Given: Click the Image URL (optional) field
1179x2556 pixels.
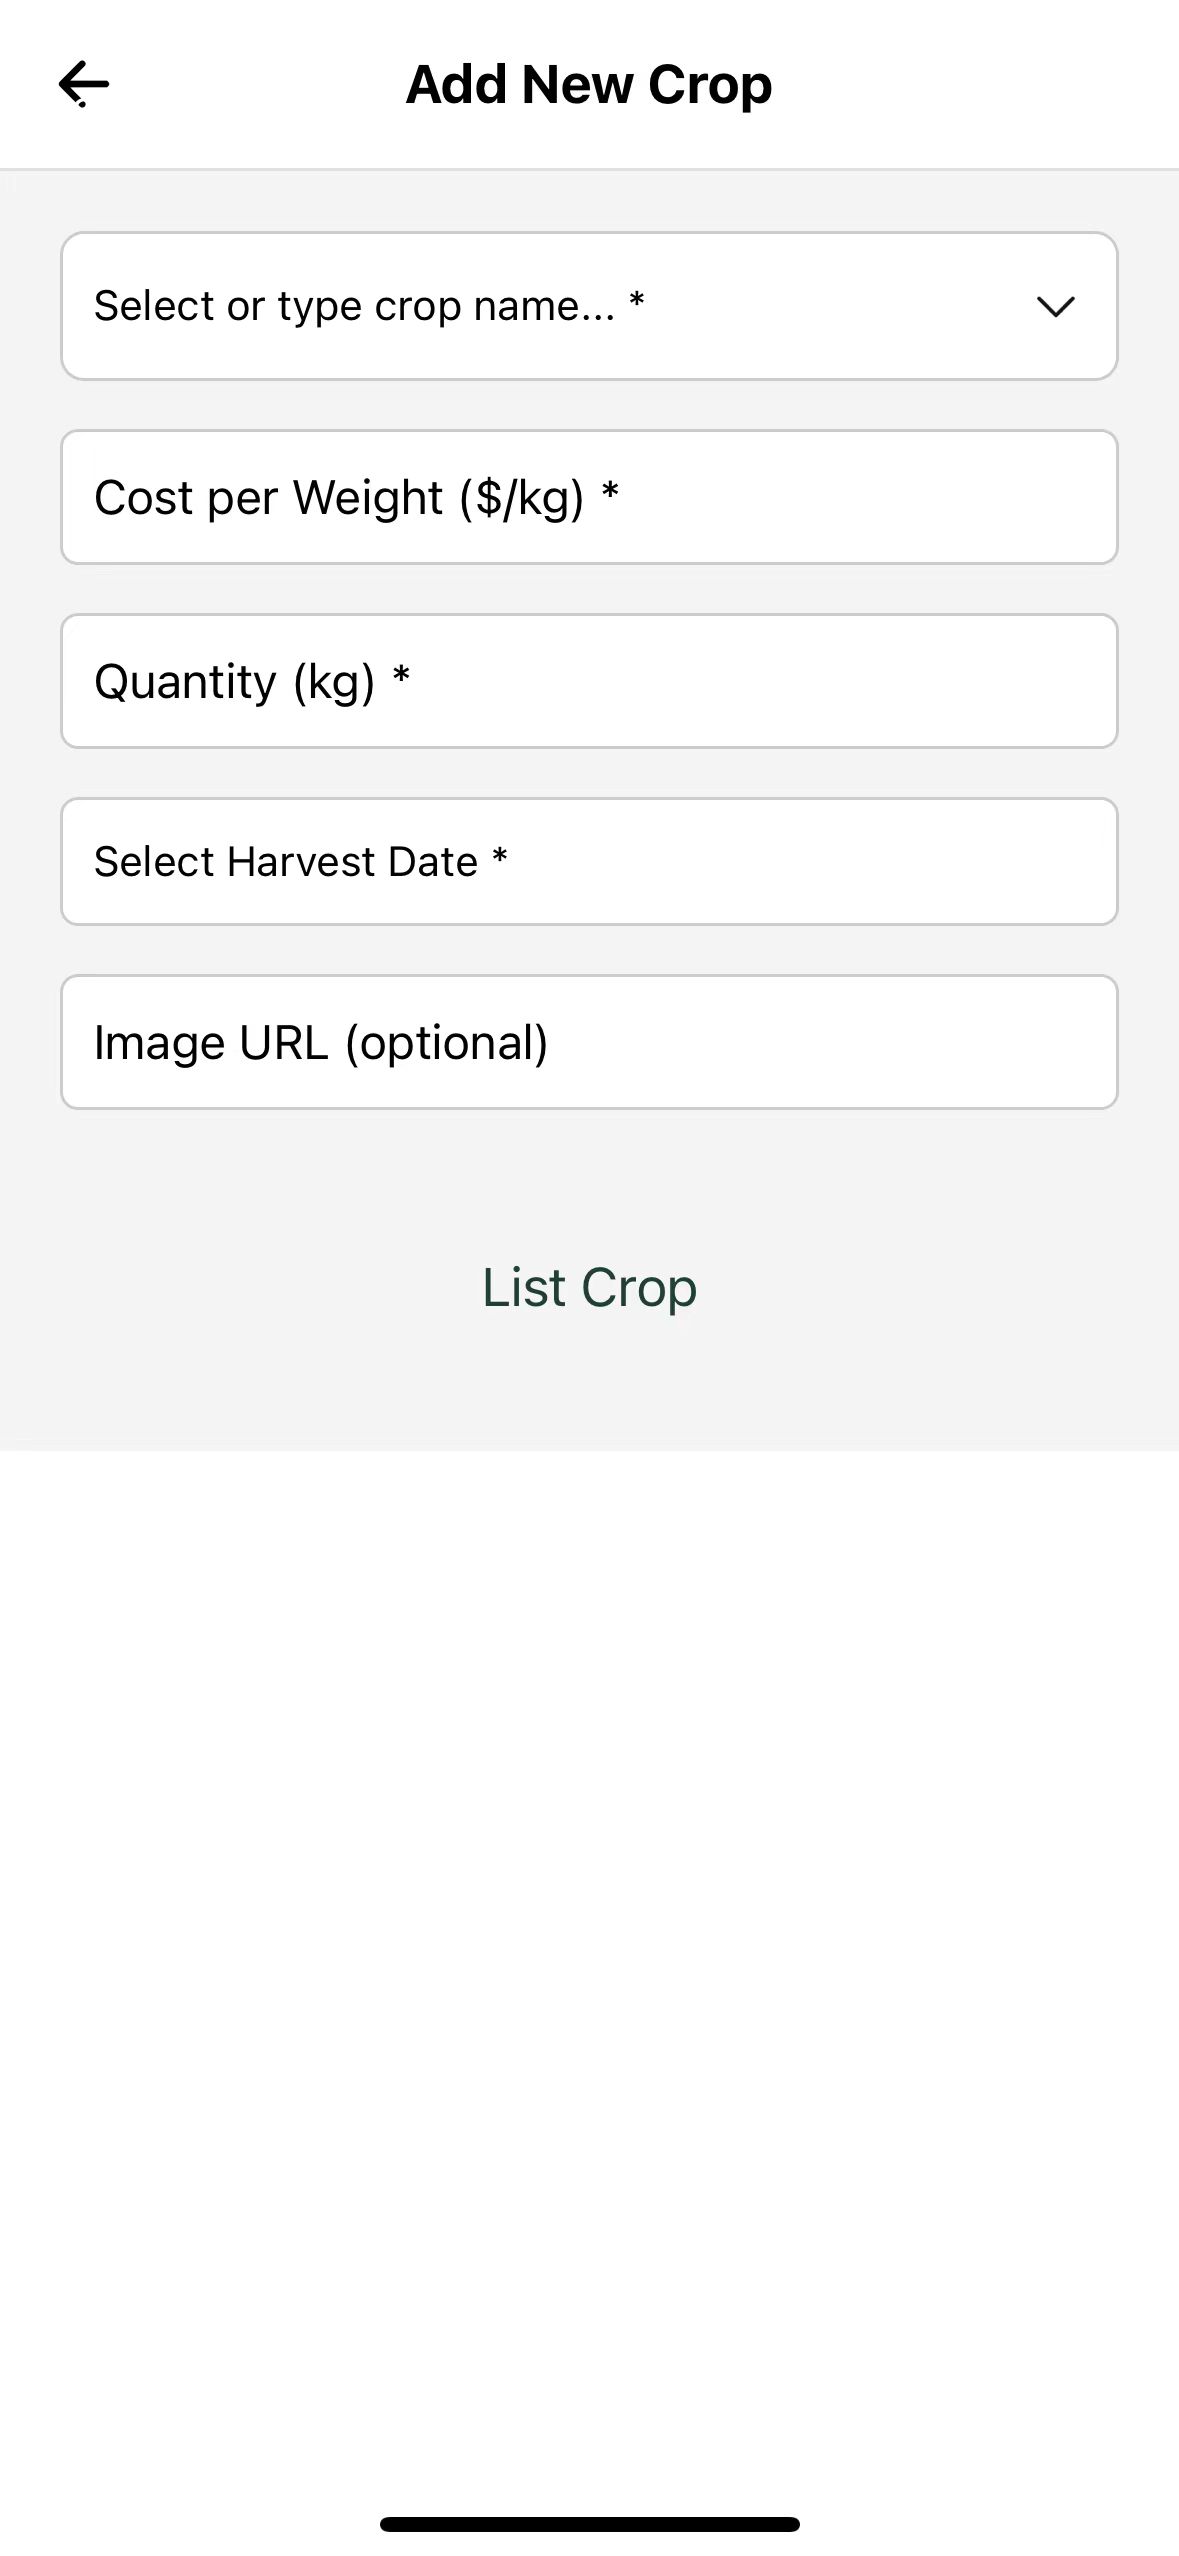Looking at the screenshot, I should (x=589, y=1043).
